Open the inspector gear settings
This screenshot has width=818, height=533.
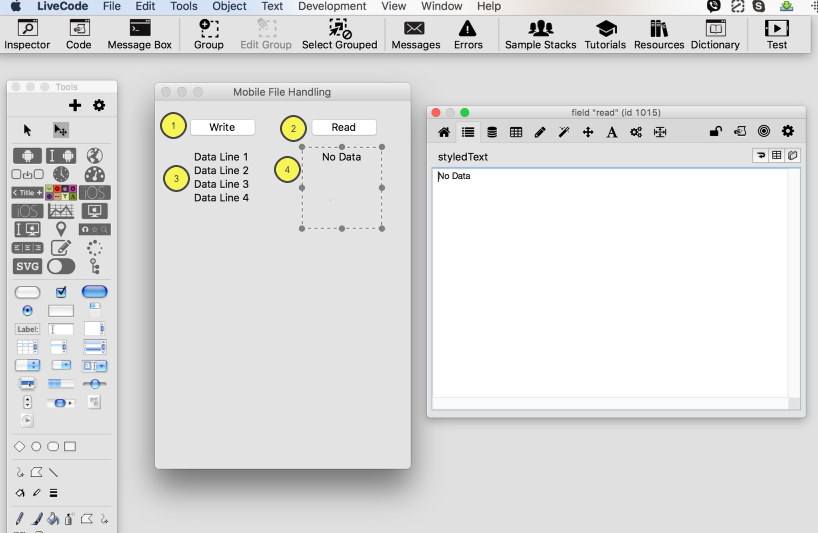788,131
